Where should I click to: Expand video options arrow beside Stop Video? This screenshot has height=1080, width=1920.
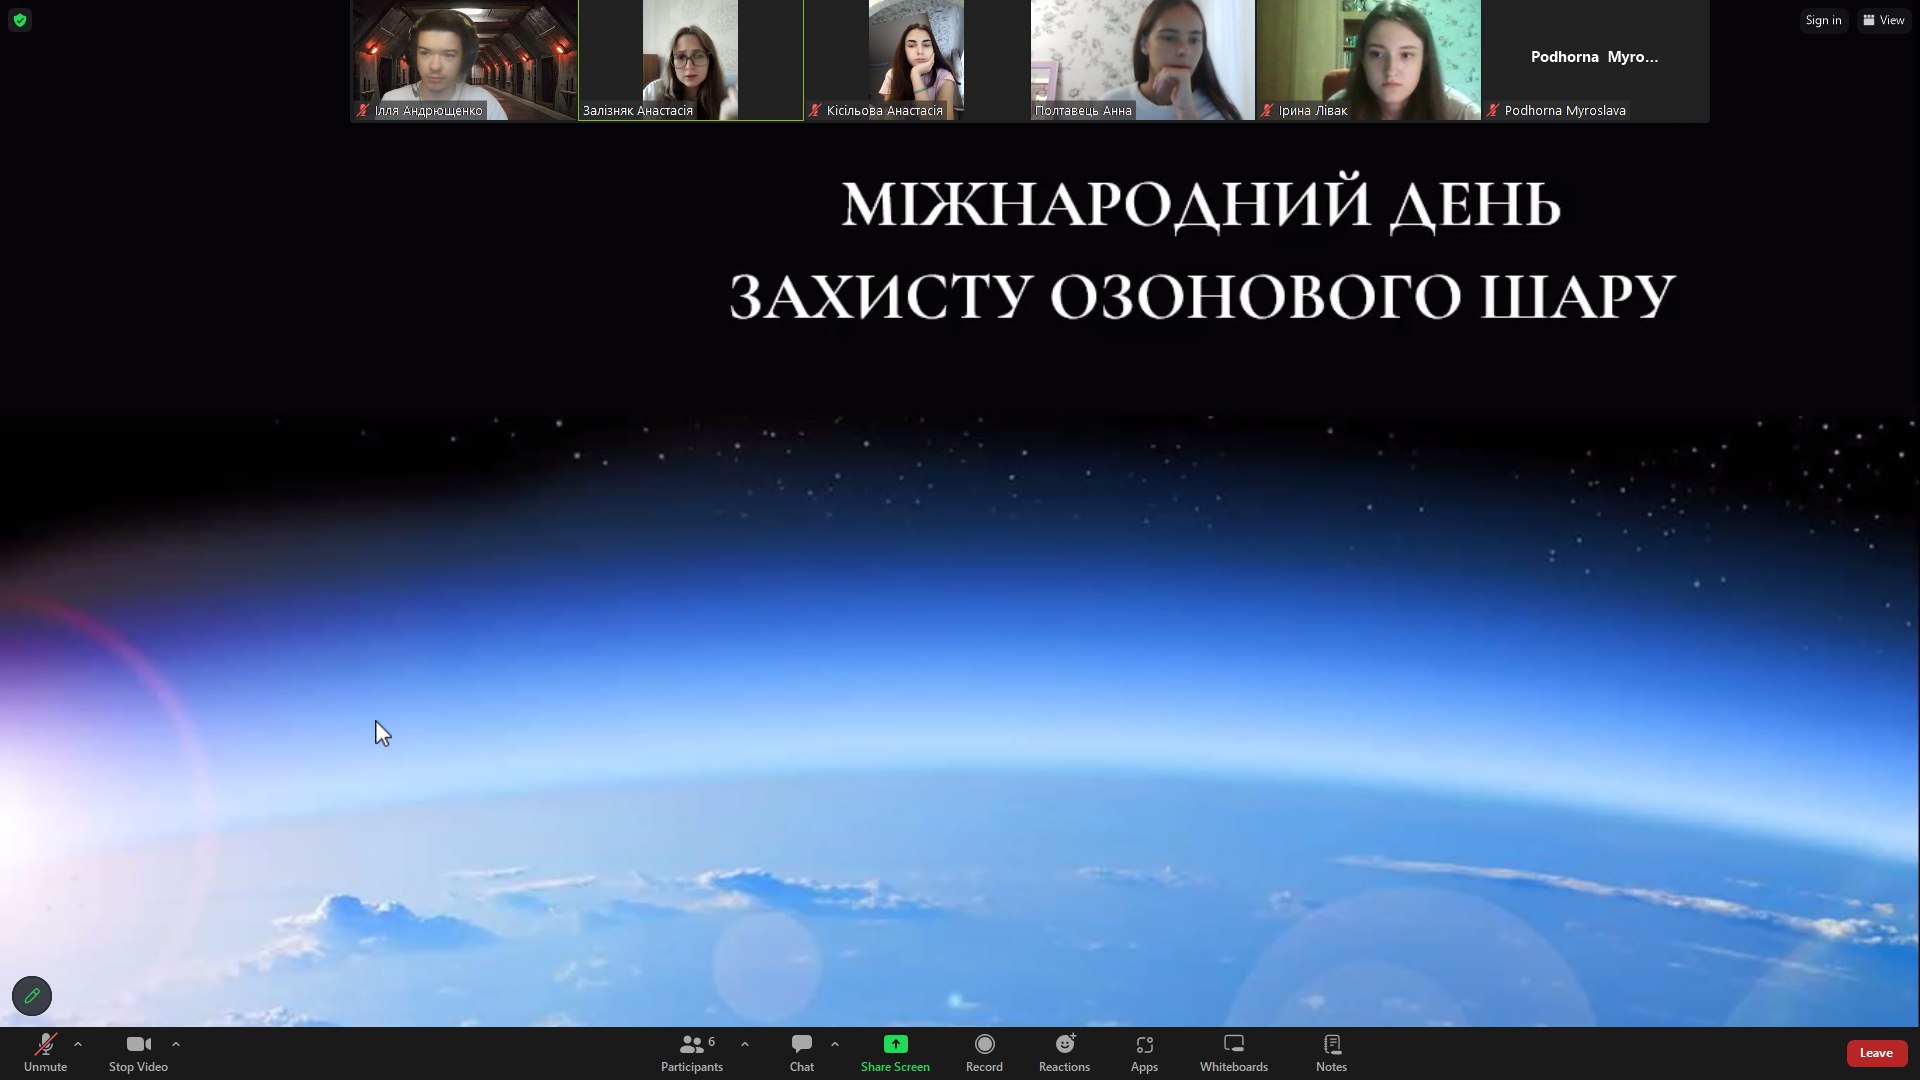pos(176,1044)
